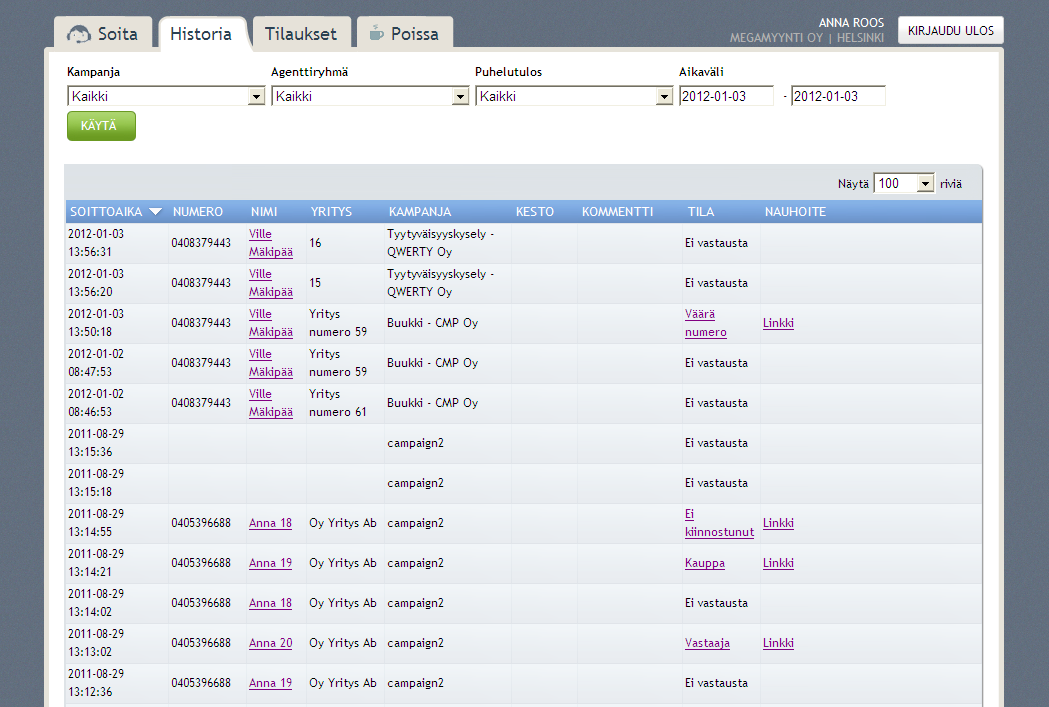
Task: Sort by the KESTO column header
Action: pyautogui.click(x=535, y=212)
